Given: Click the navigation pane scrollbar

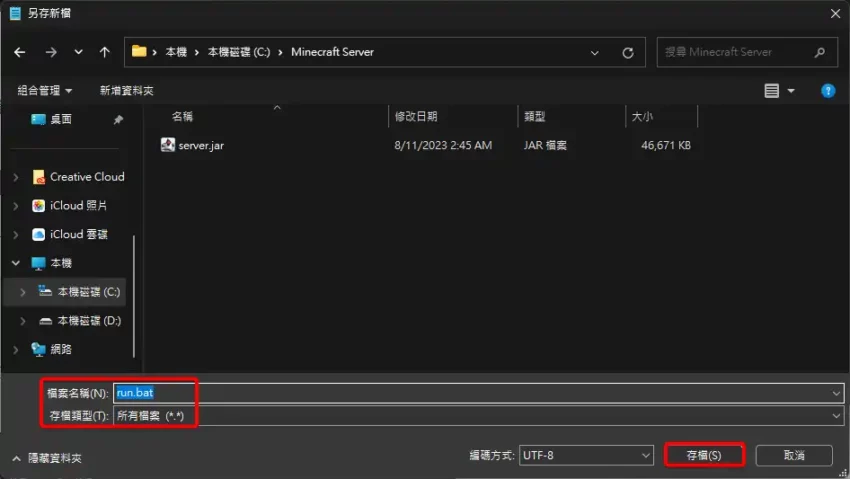Looking at the screenshot, I should tap(134, 296).
